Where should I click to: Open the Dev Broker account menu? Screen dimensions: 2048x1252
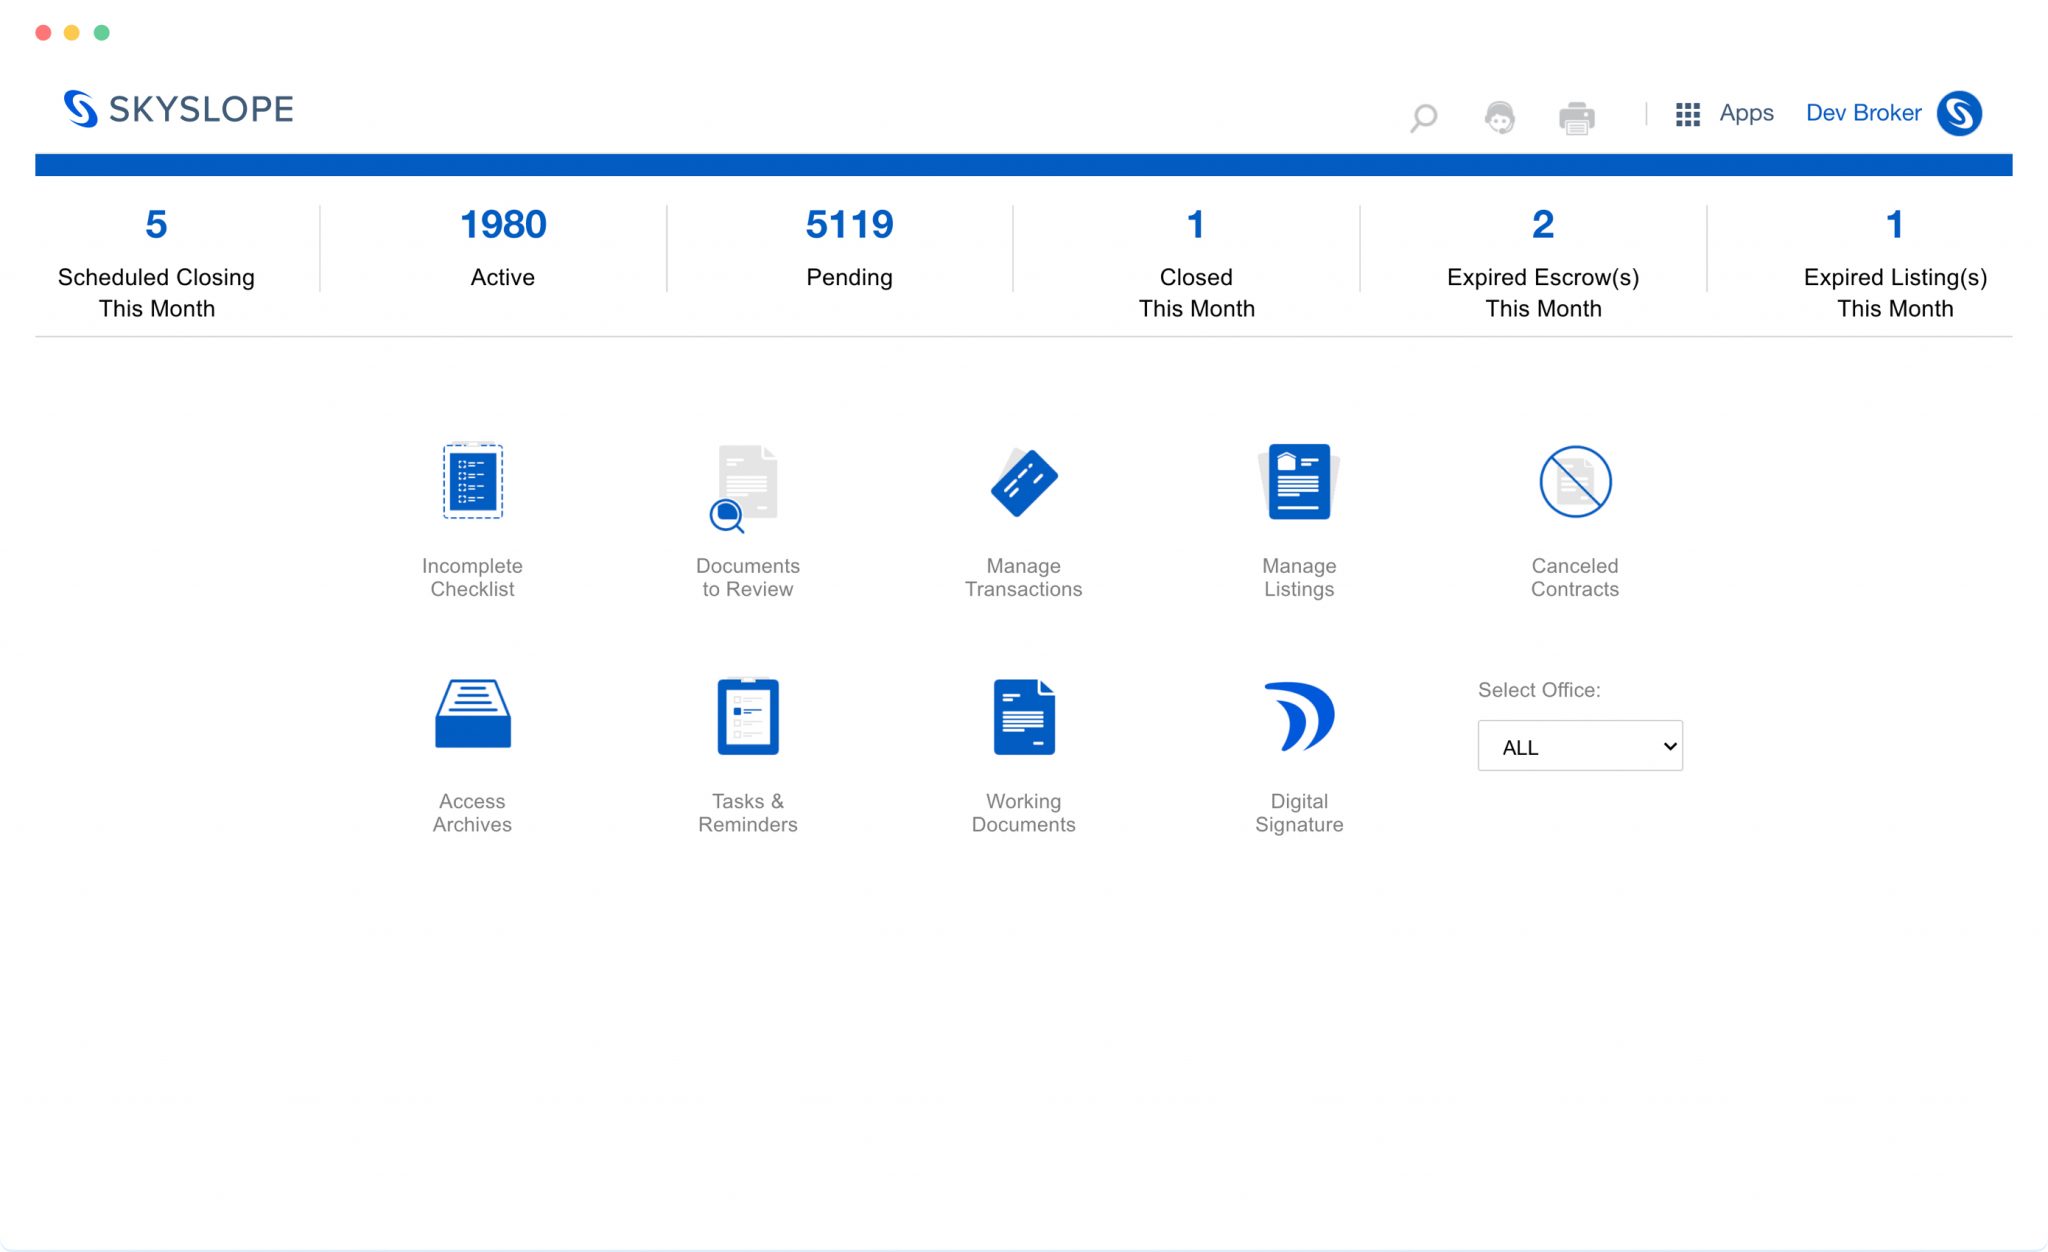(1862, 113)
